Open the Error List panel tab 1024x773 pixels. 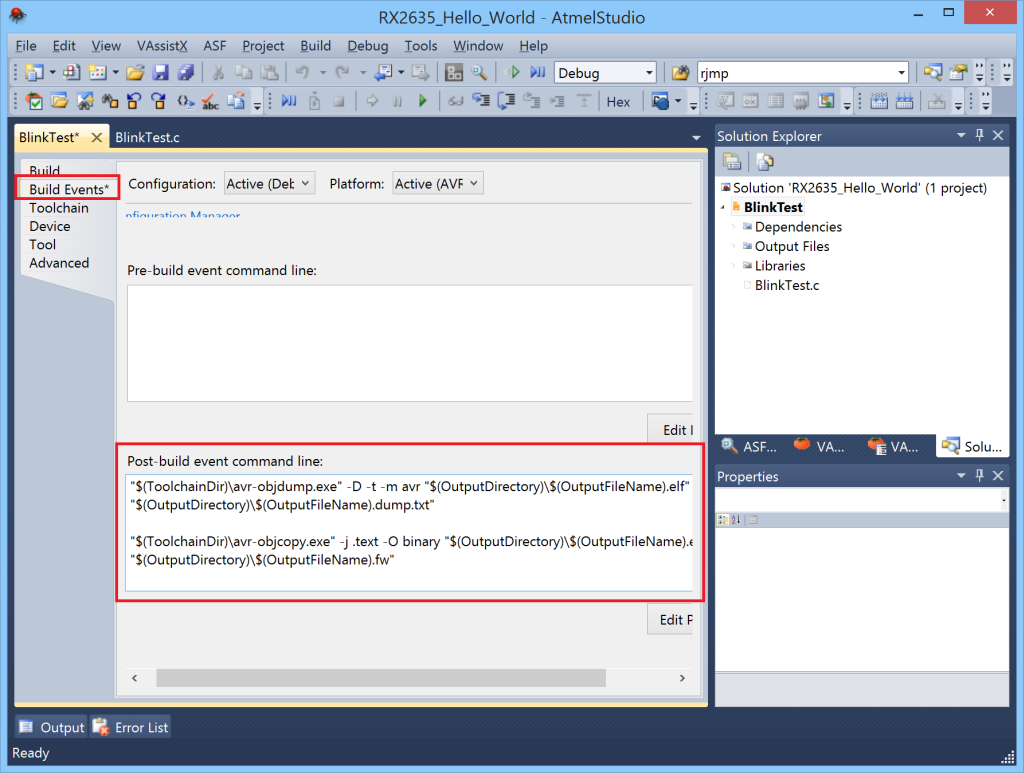tap(130, 727)
